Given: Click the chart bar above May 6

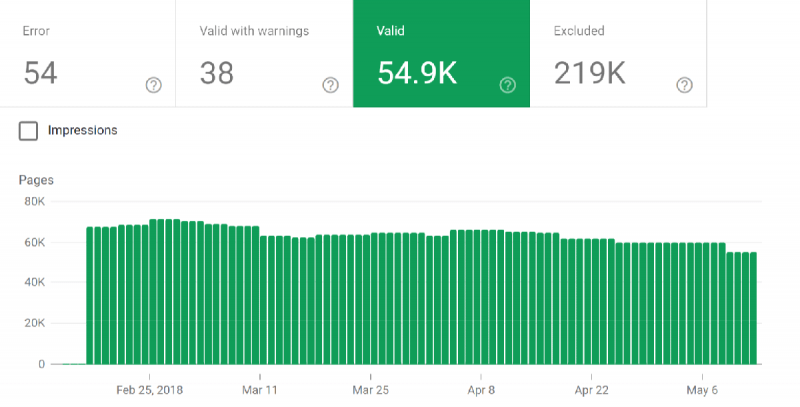Looking at the screenshot, I should pyautogui.click(x=706, y=303).
